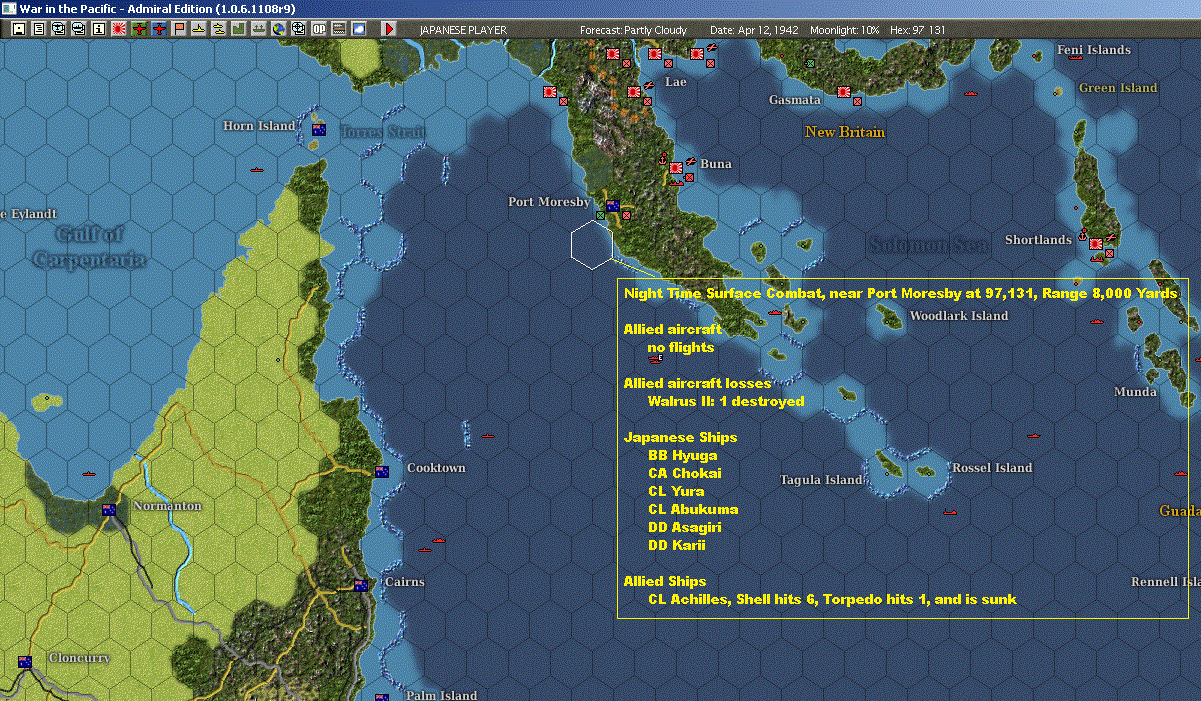Click the letter 'i' information icon
The image size is (1201, 701).
coord(98,29)
